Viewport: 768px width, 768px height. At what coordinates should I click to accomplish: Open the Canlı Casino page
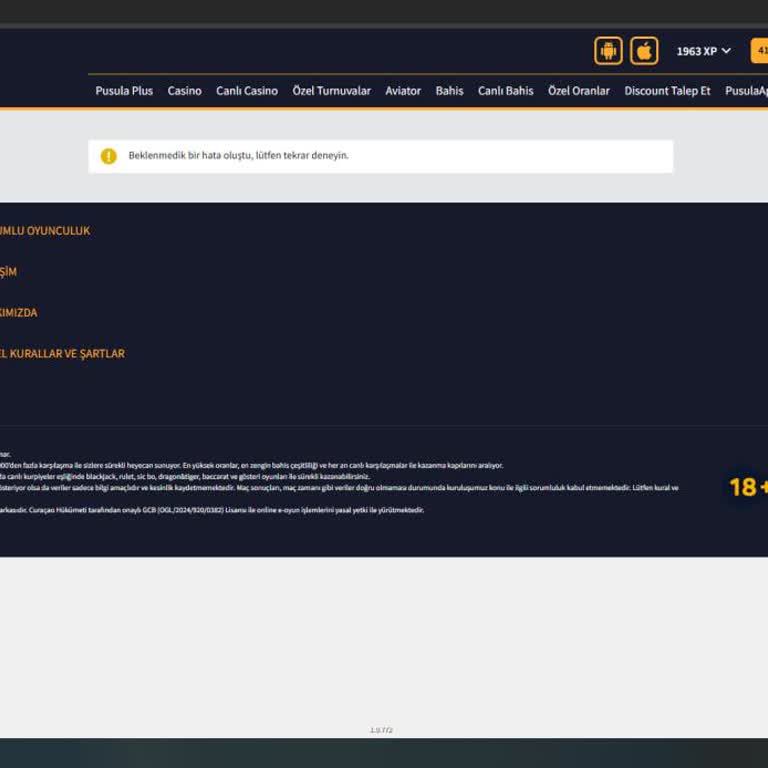pos(247,91)
